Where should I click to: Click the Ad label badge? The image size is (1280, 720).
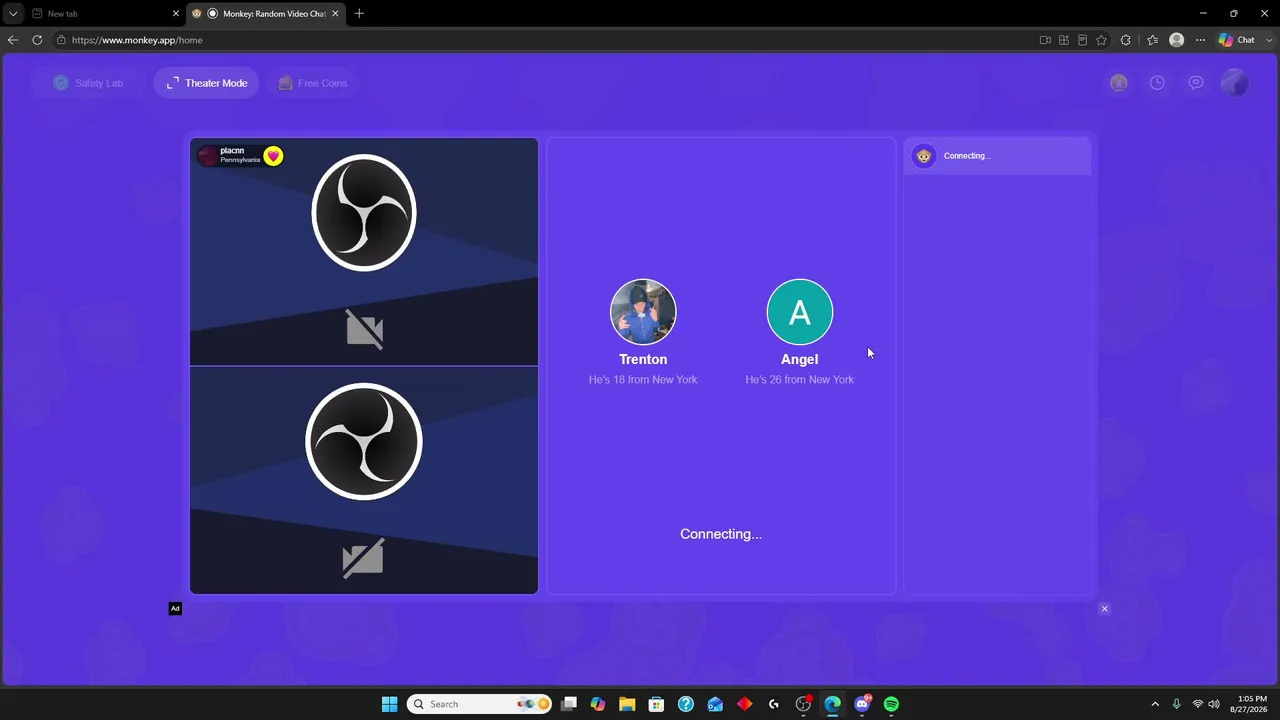[175, 608]
